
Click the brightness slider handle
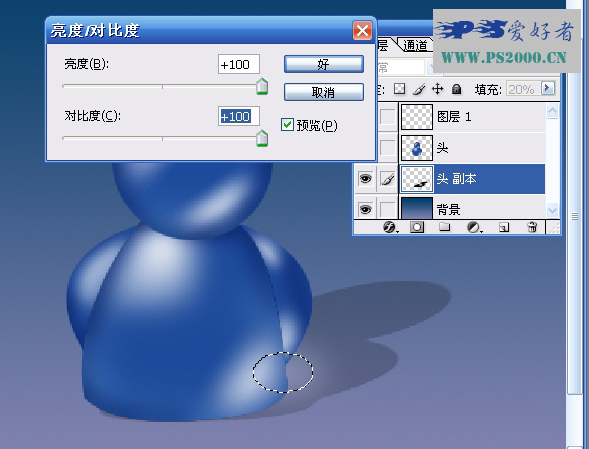coord(262,87)
